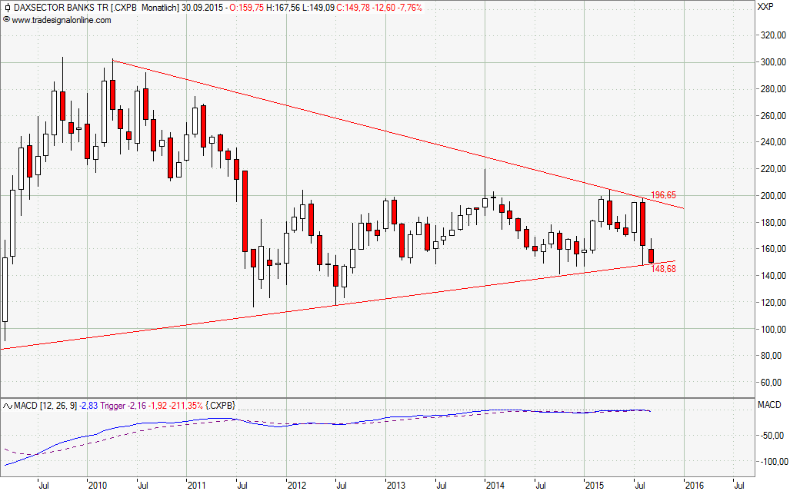The height and width of the screenshot is (491, 800).
Task: Click the MACD indicator wave icon
Action: tap(6, 404)
